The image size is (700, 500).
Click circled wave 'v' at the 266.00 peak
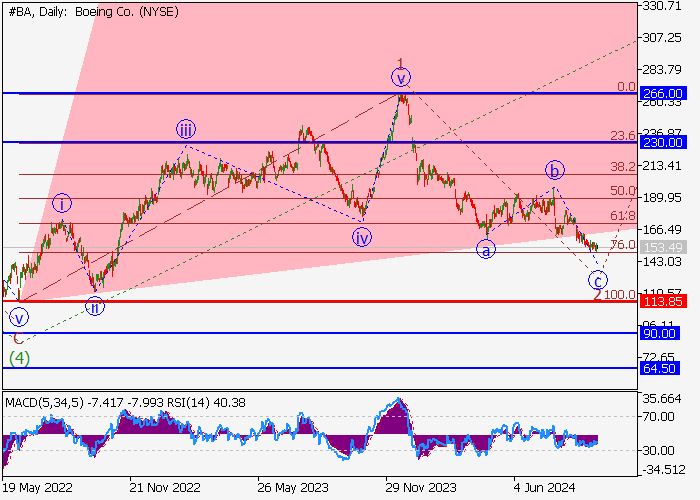click(401, 78)
